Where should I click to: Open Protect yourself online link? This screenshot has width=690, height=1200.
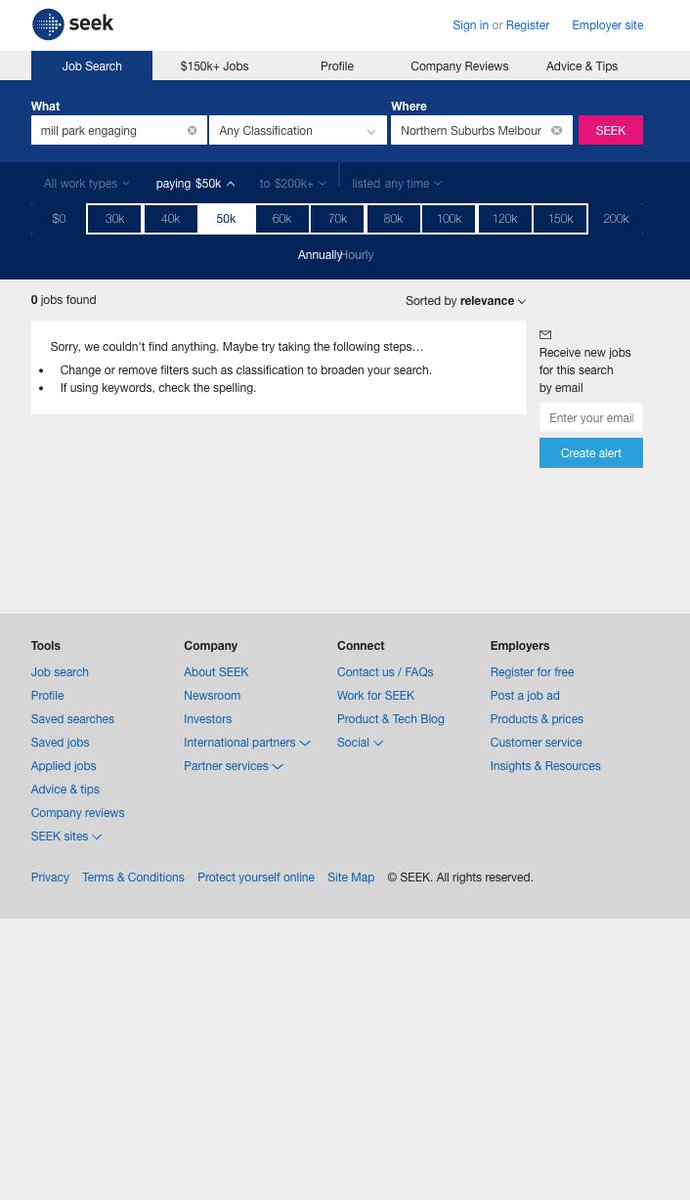click(256, 877)
